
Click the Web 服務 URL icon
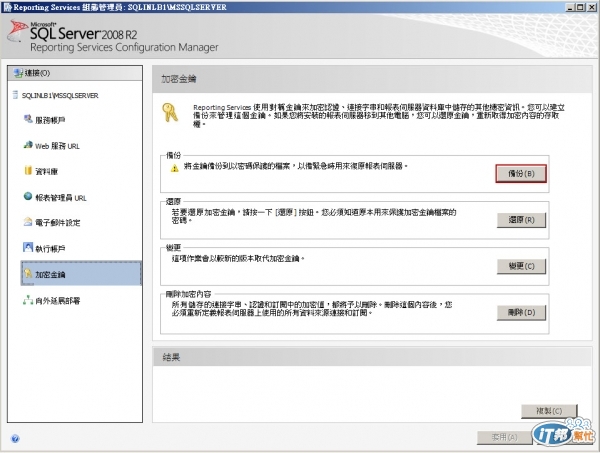(28, 145)
